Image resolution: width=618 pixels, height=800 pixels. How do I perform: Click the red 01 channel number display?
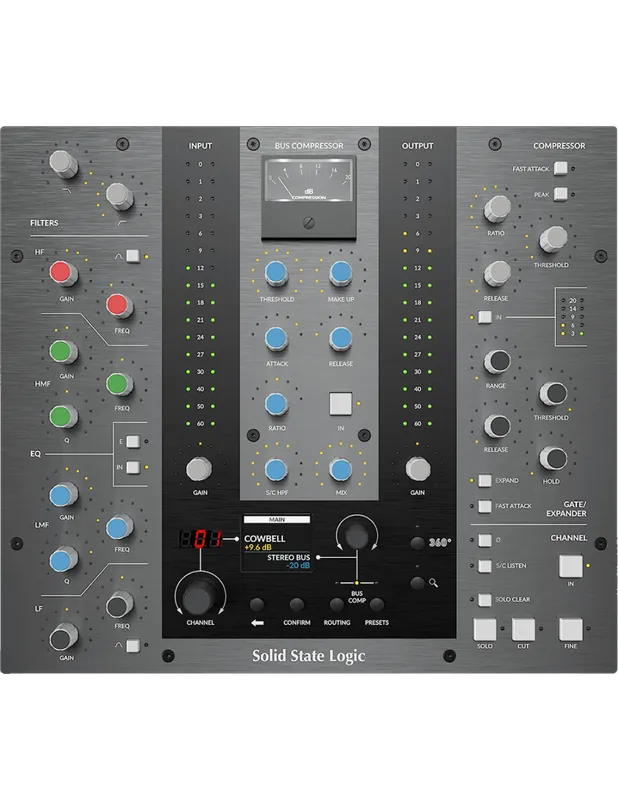[200, 539]
